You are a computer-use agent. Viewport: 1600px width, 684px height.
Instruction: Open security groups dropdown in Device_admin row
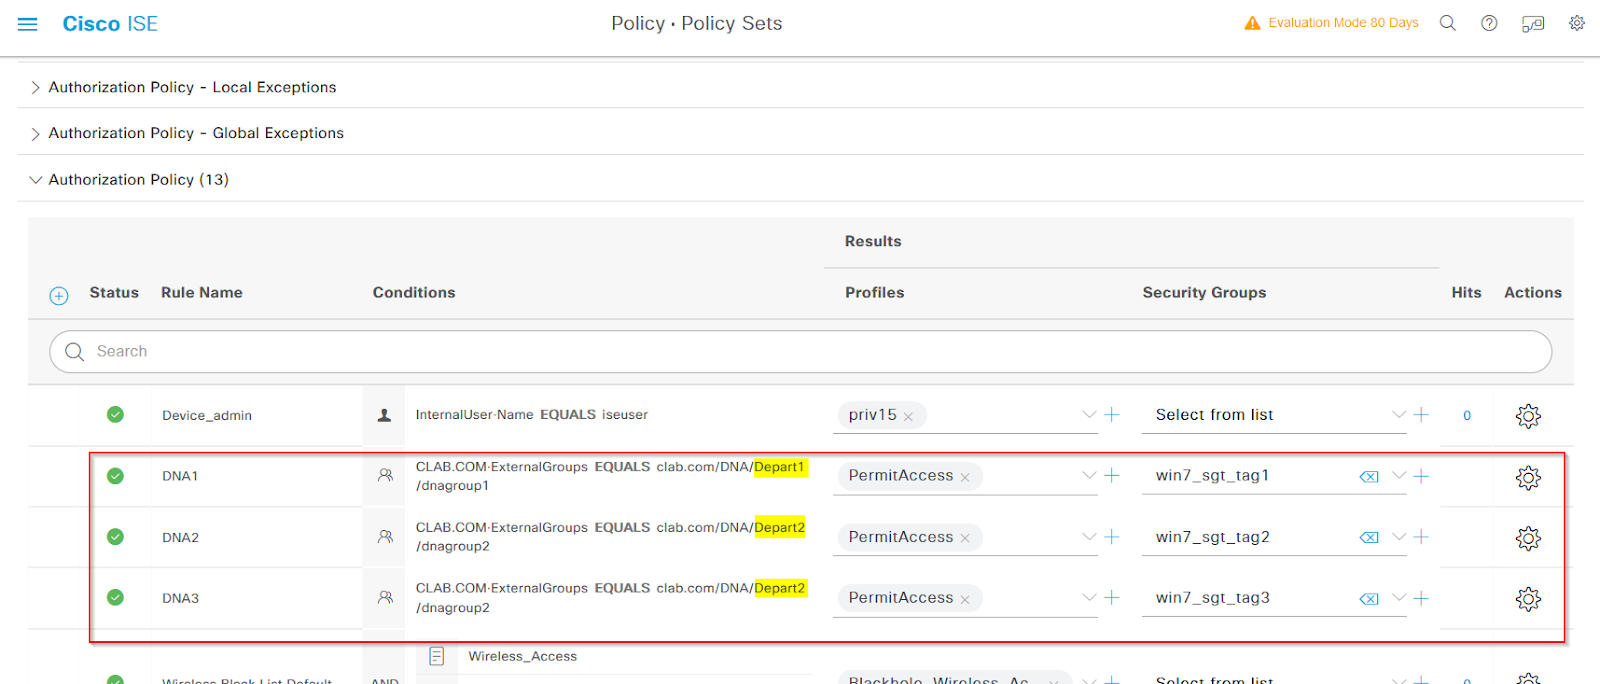coord(1399,414)
